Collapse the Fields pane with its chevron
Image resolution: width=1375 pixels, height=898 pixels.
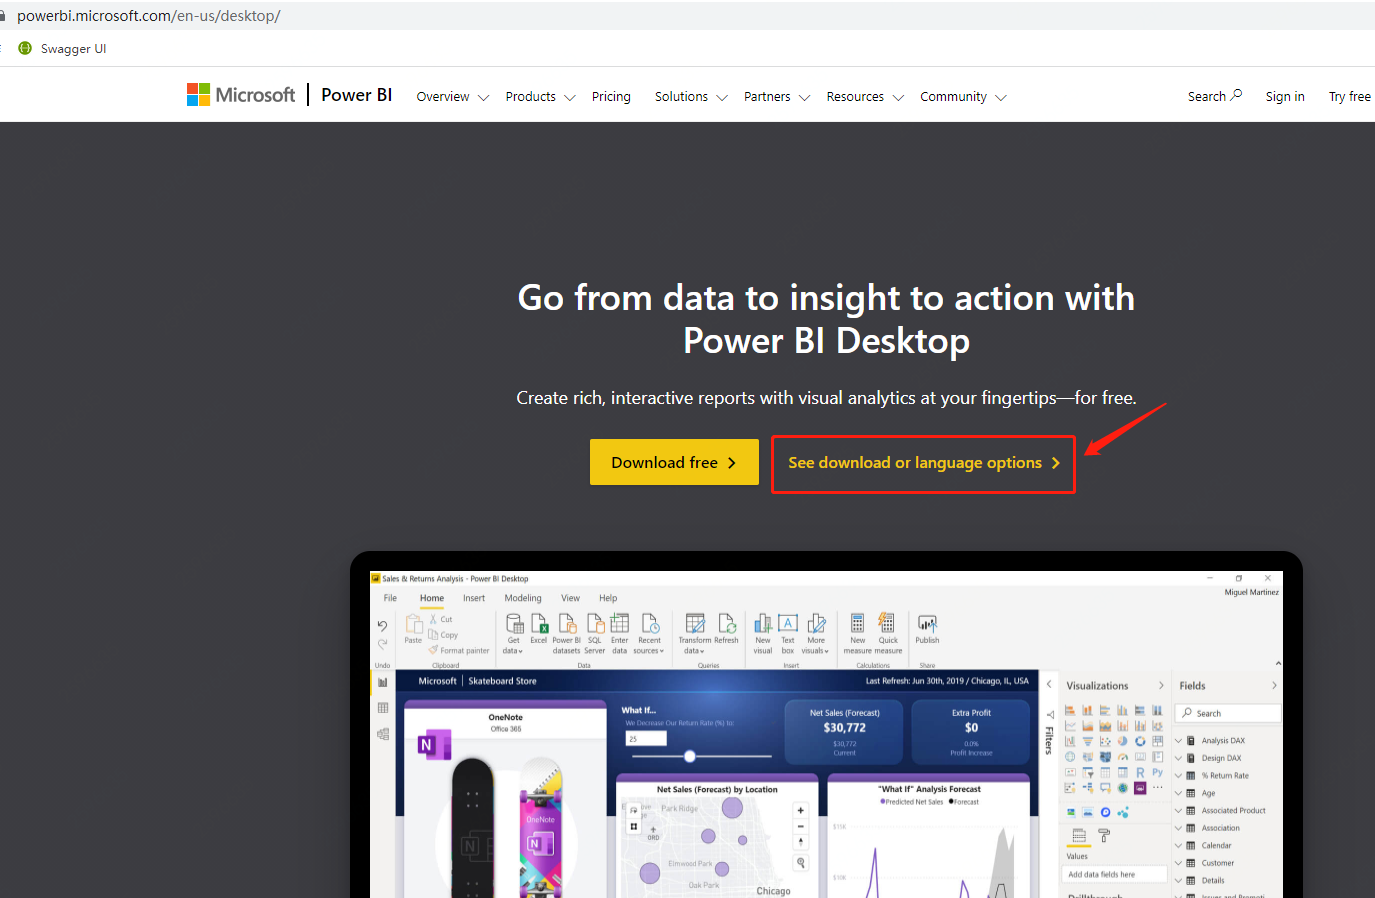coord(1274,686)
